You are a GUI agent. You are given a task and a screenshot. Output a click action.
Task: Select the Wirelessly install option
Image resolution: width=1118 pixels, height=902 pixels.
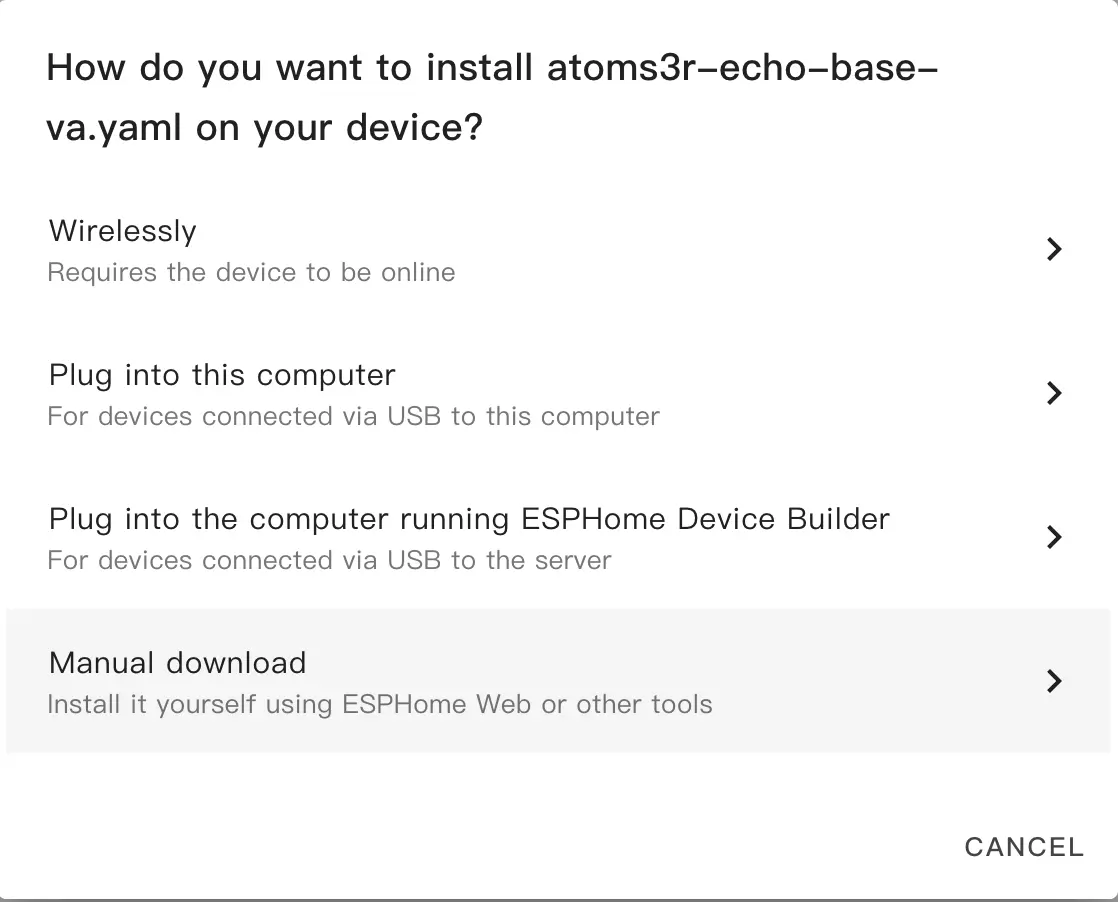(x=123, y=231)
